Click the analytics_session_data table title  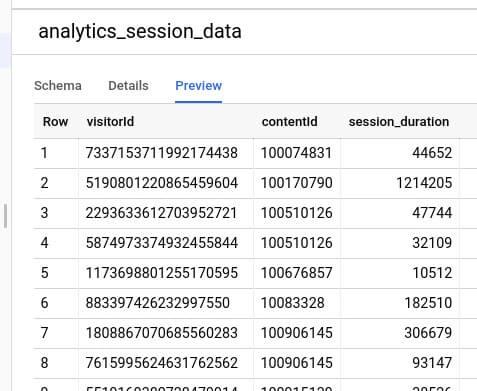(x=140, y=32)
